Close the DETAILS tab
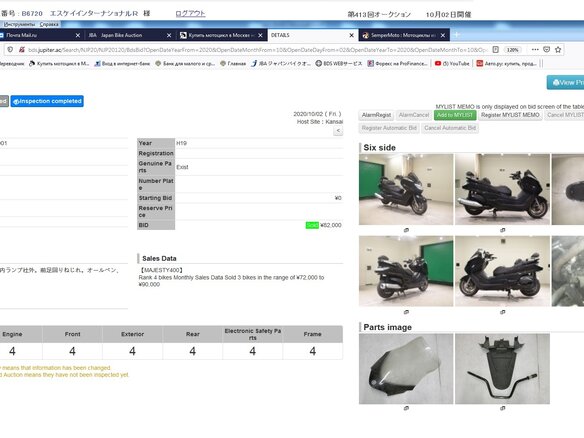Image resolution: width=584 pixels, height=438 pixels. point(351,35)
